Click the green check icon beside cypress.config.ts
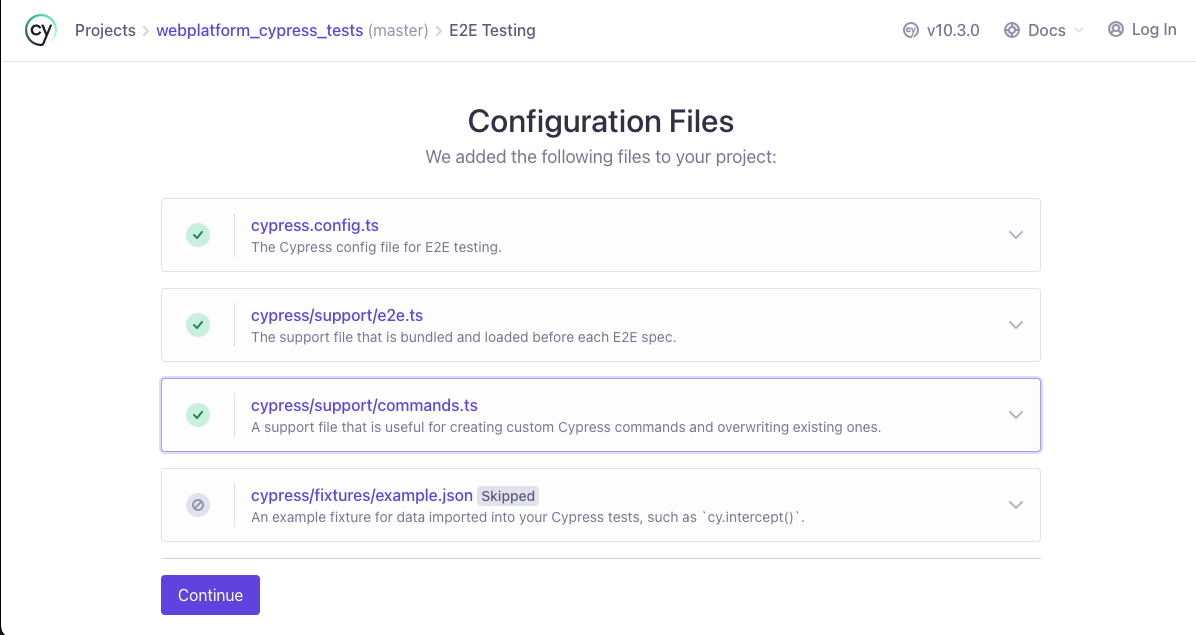 [x=198, y=234]
